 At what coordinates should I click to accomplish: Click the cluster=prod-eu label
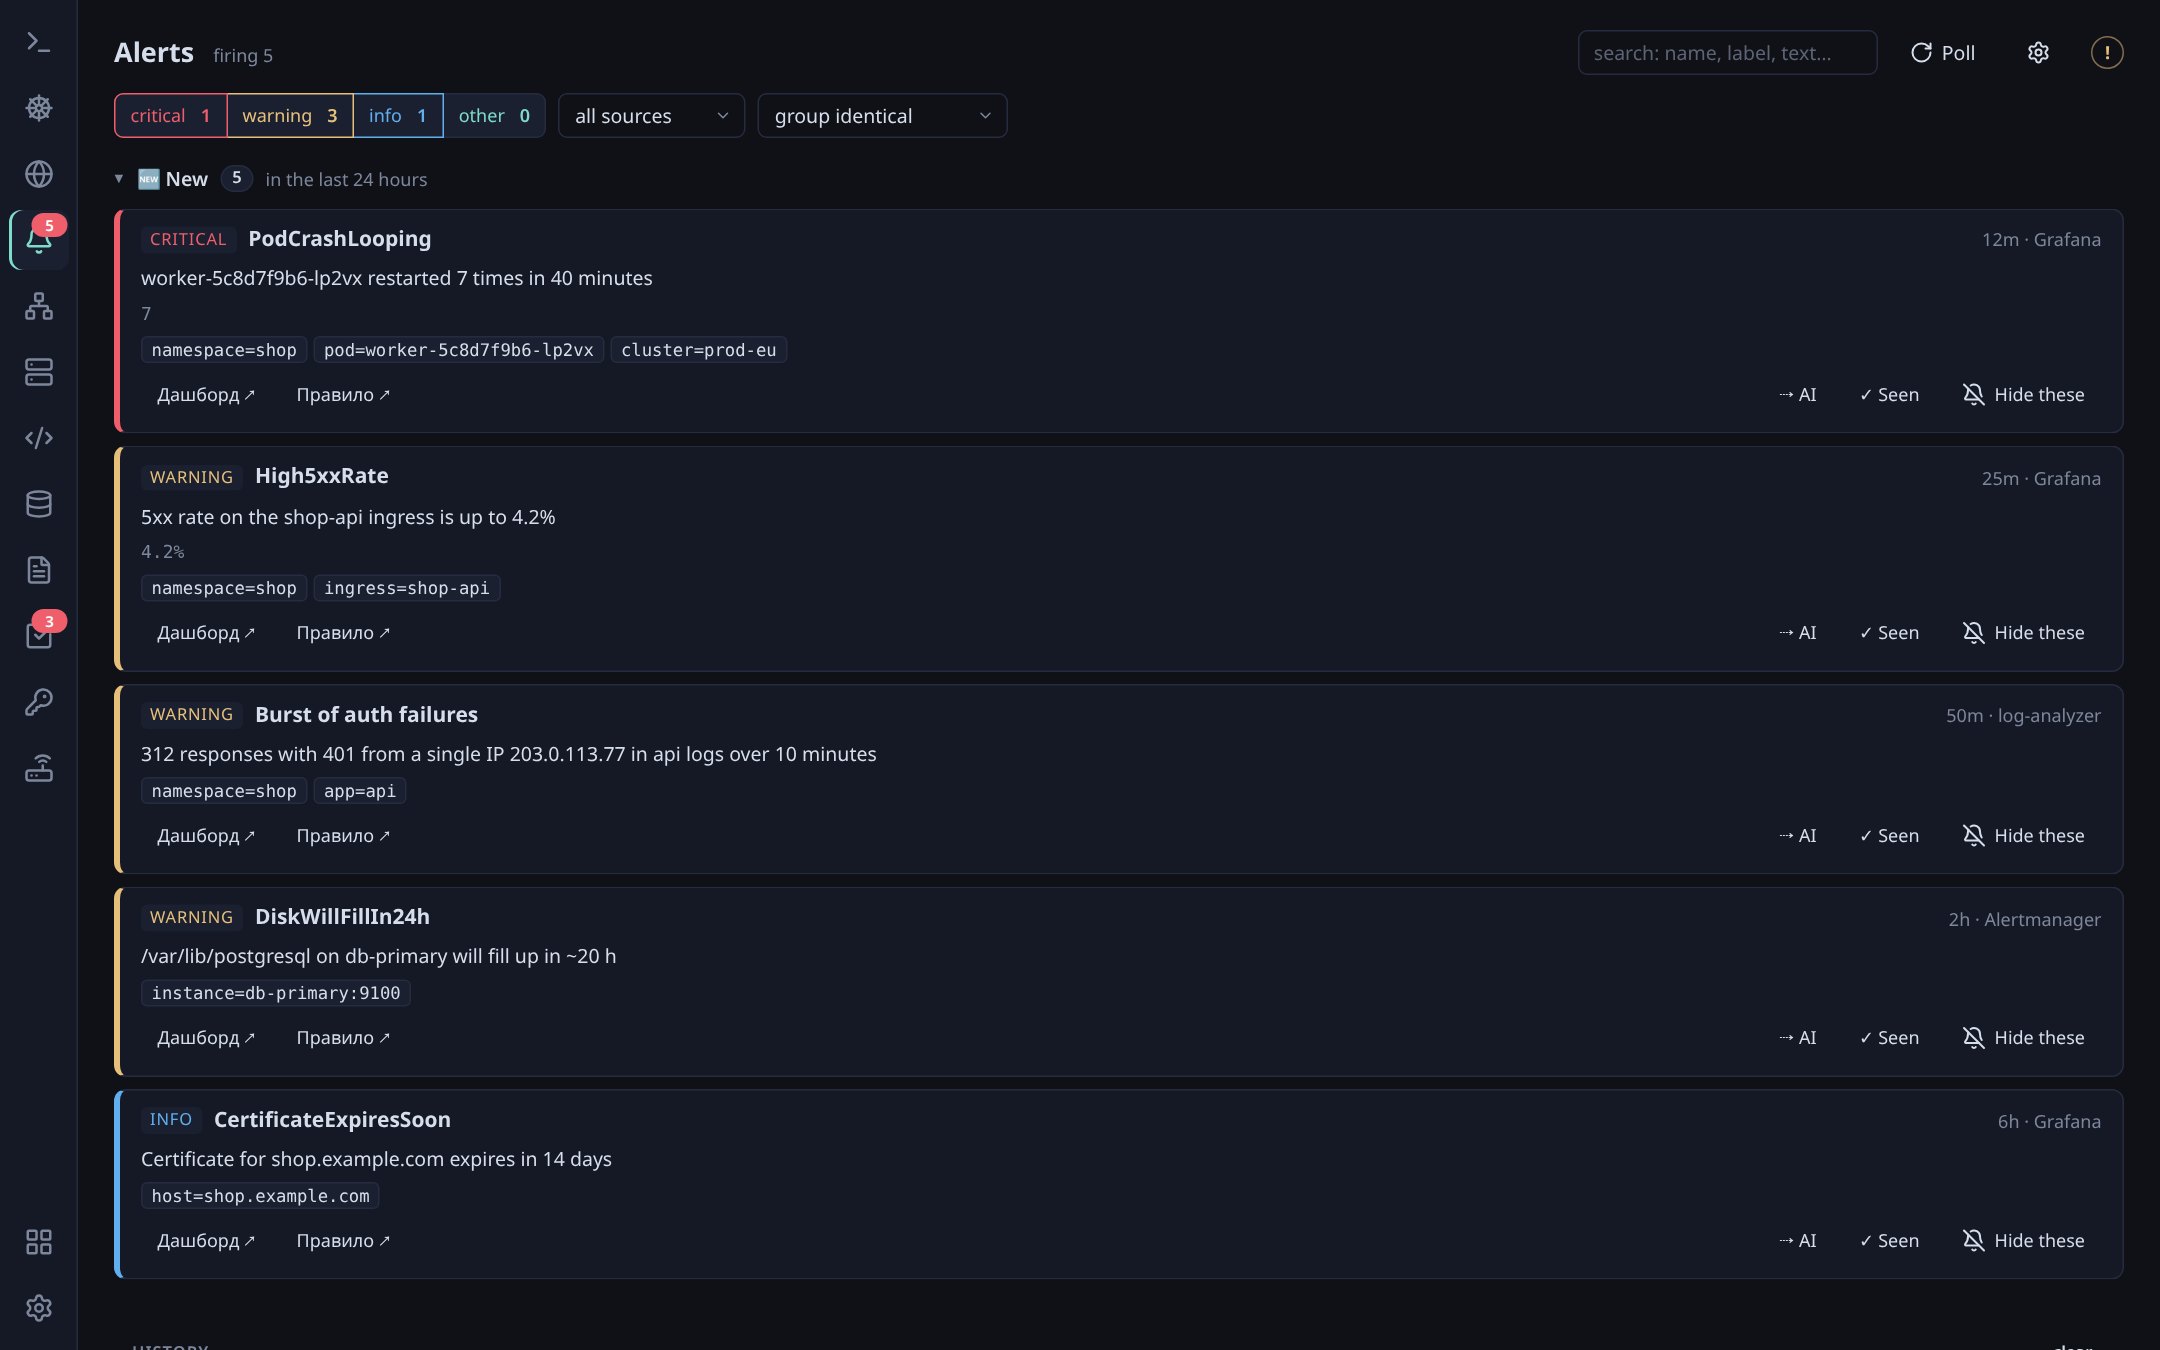698,350
